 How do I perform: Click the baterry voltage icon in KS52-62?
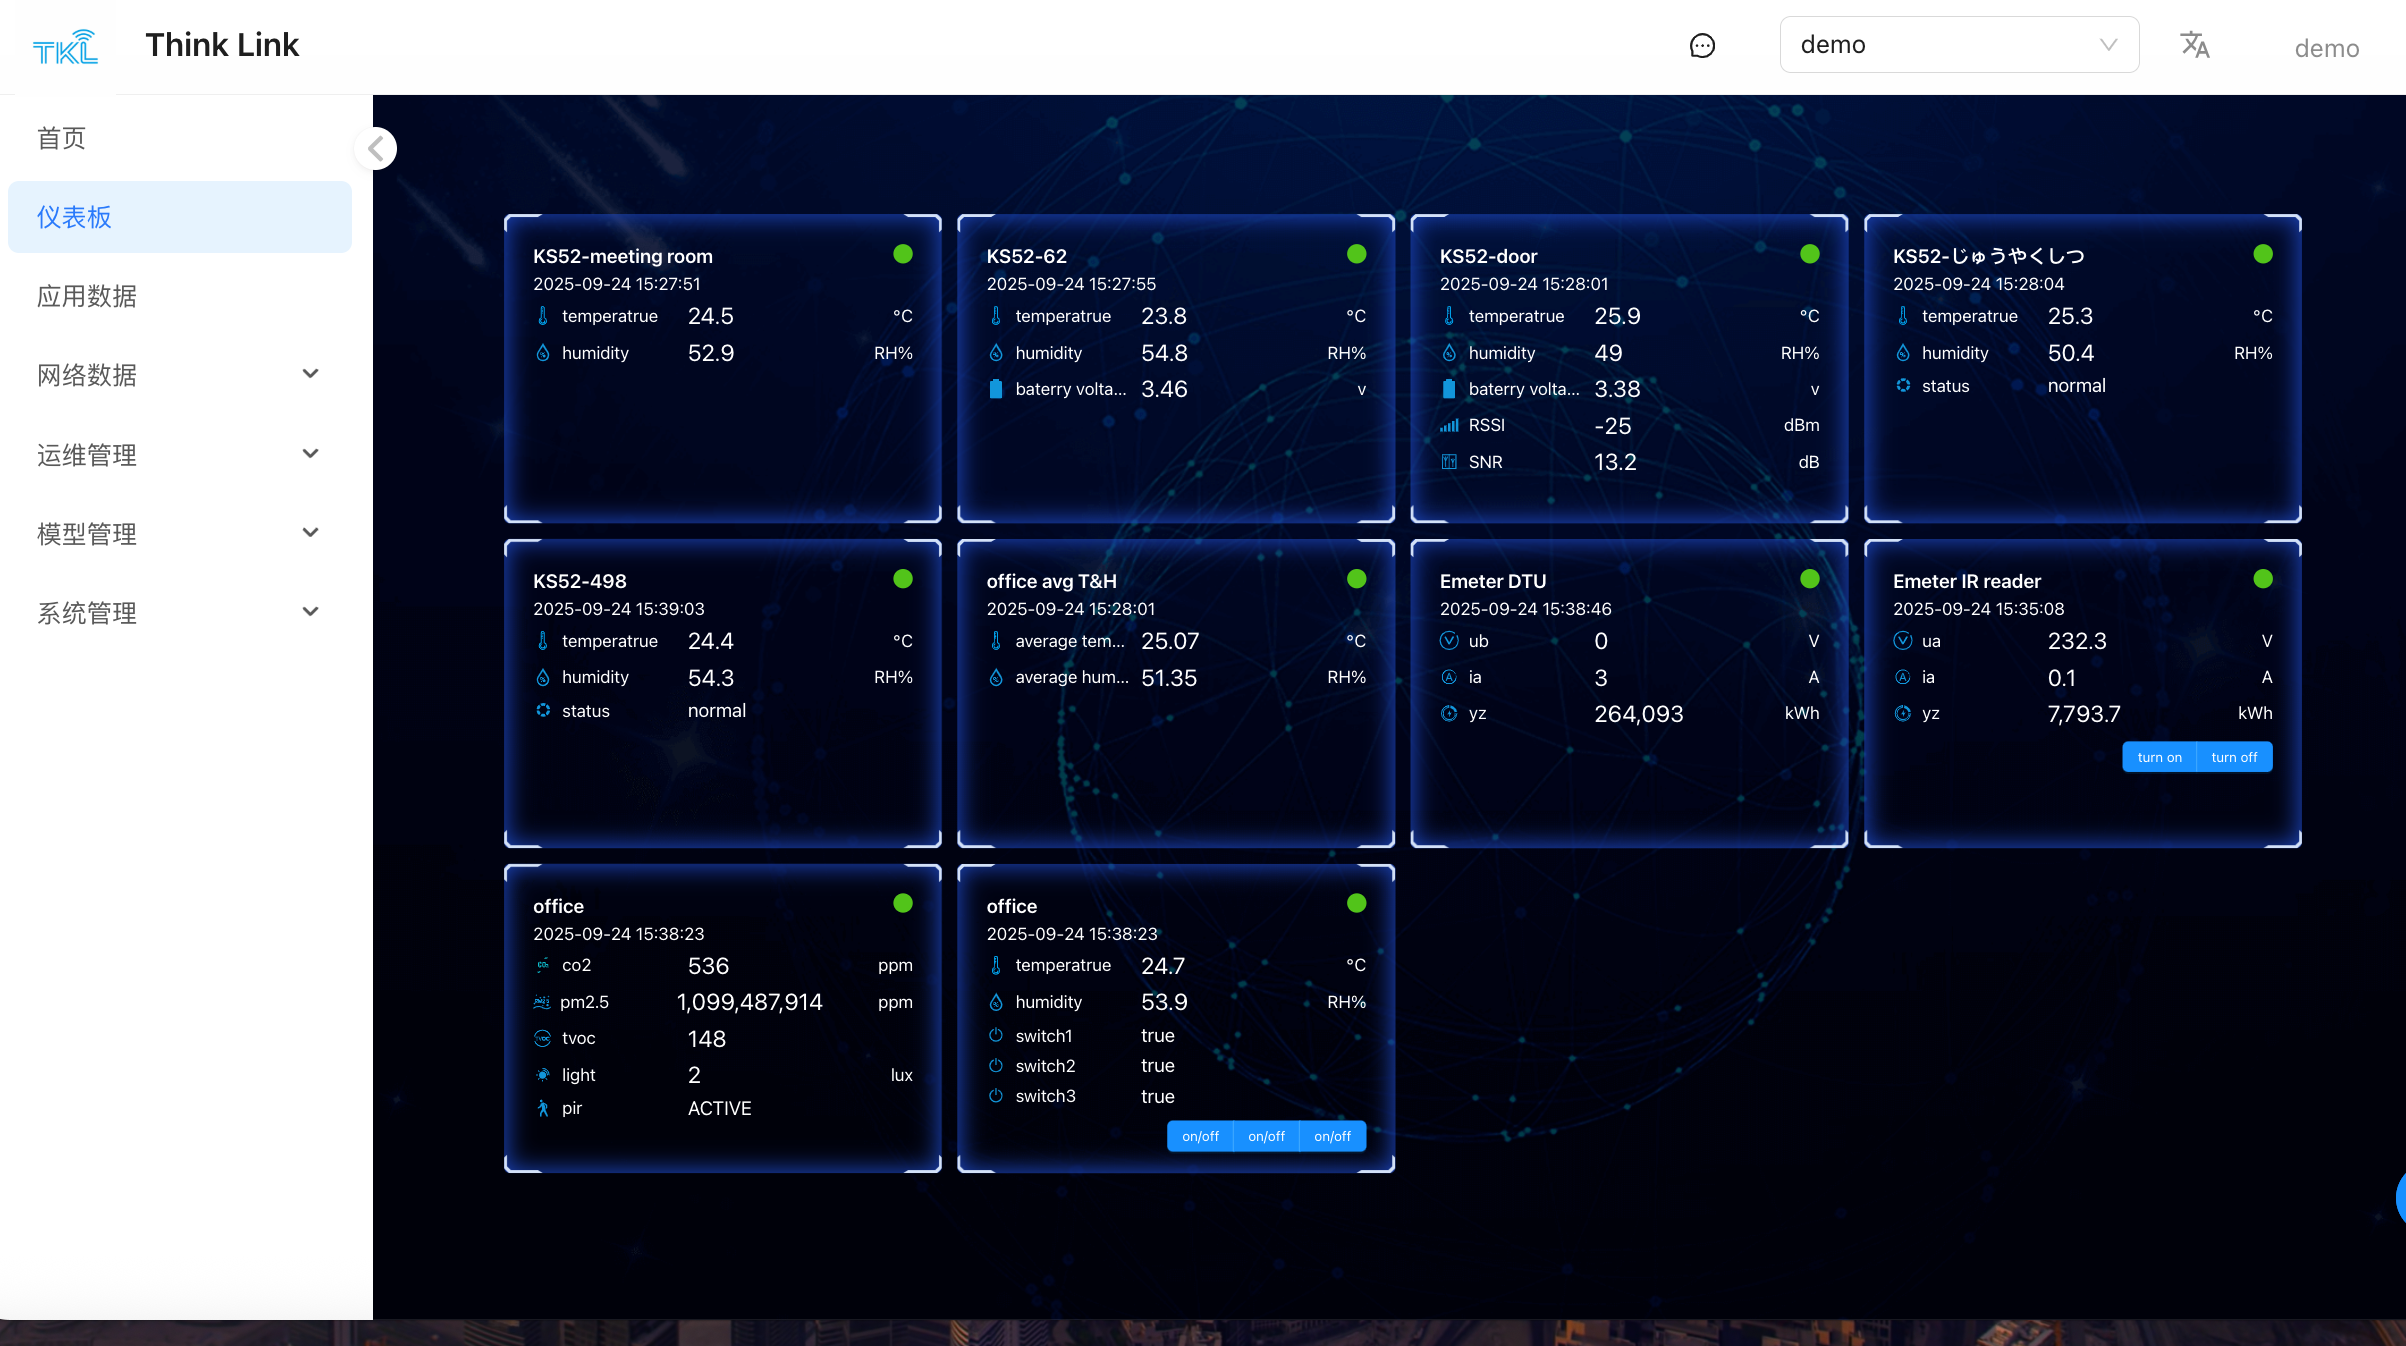click(x=996, y=389)
